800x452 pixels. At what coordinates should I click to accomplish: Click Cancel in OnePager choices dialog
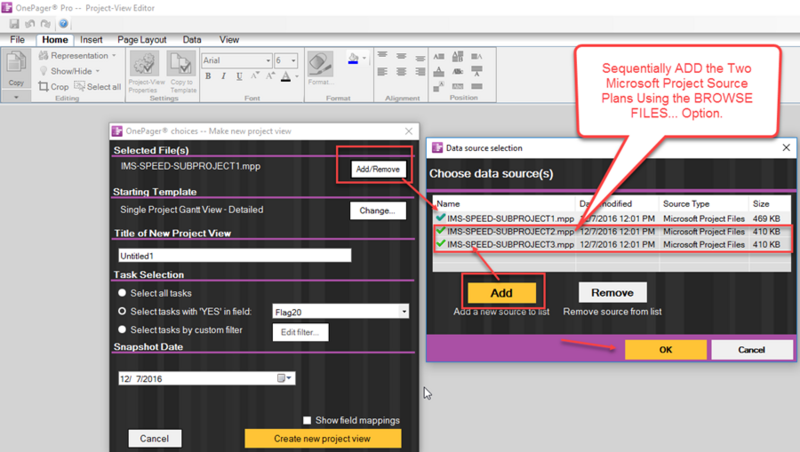tap(154, 439)
